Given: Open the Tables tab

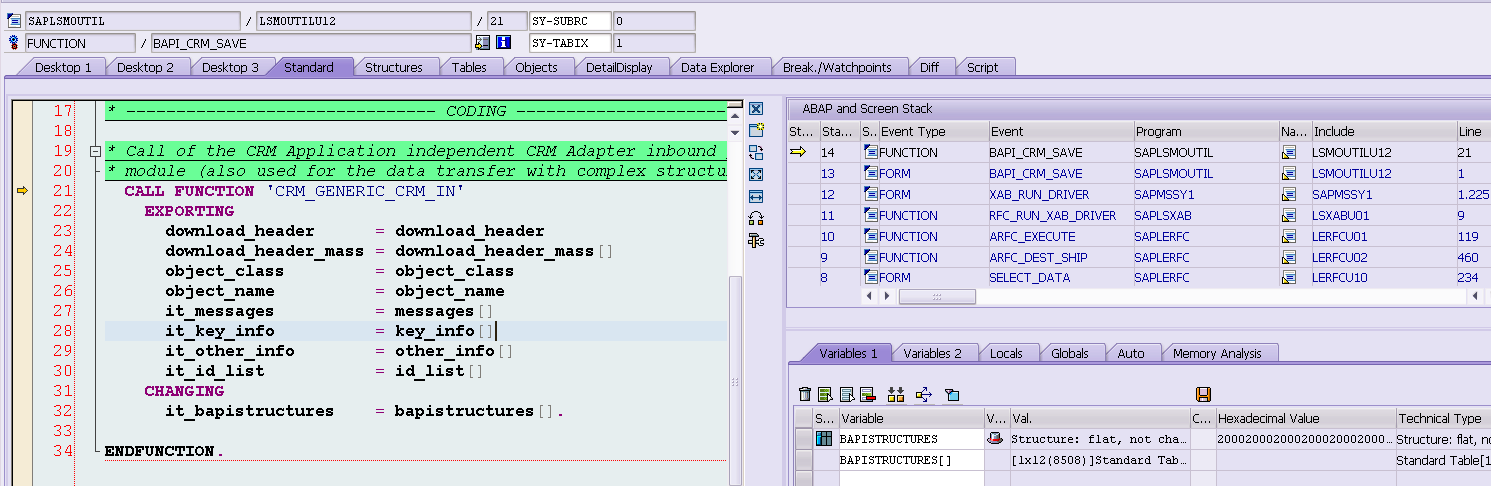Looking at the screenshot, I should click(x=469, y=67).
